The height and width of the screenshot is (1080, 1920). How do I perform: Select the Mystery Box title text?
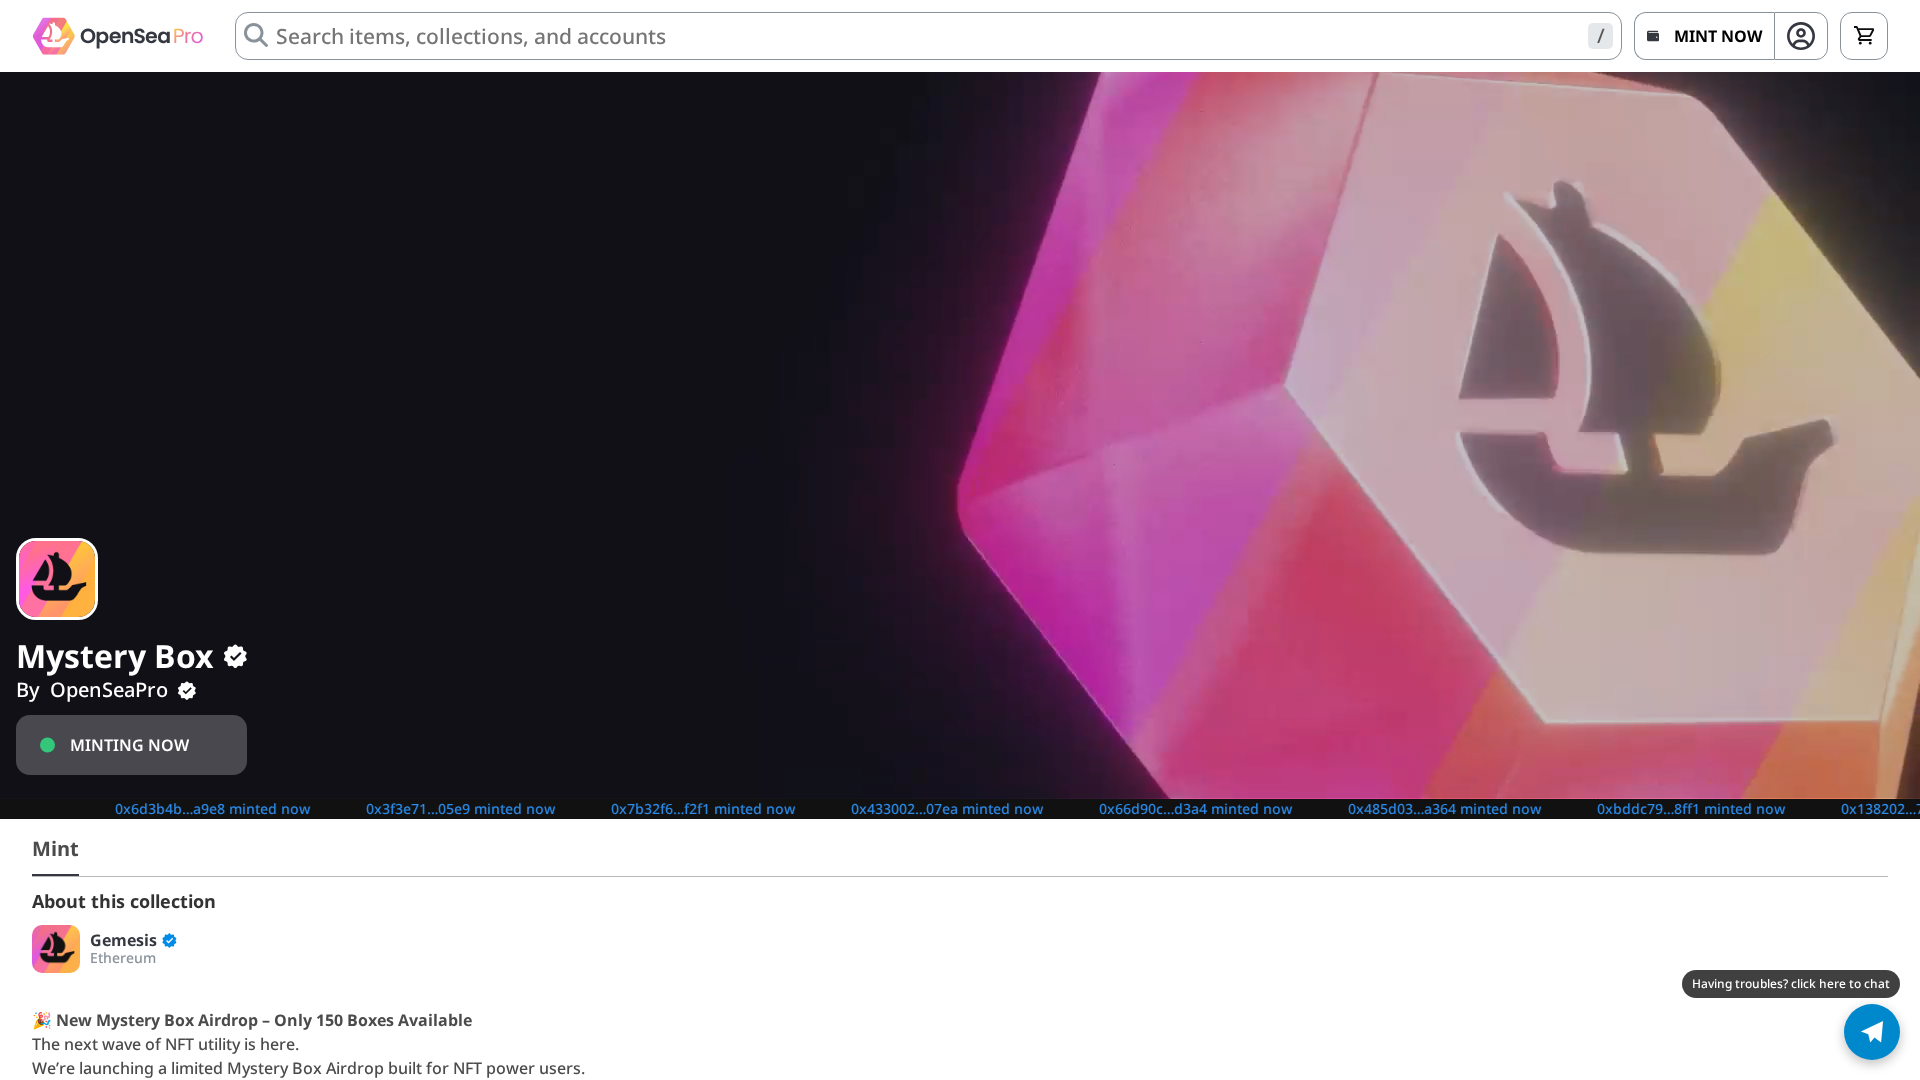(x=115, y=656)
